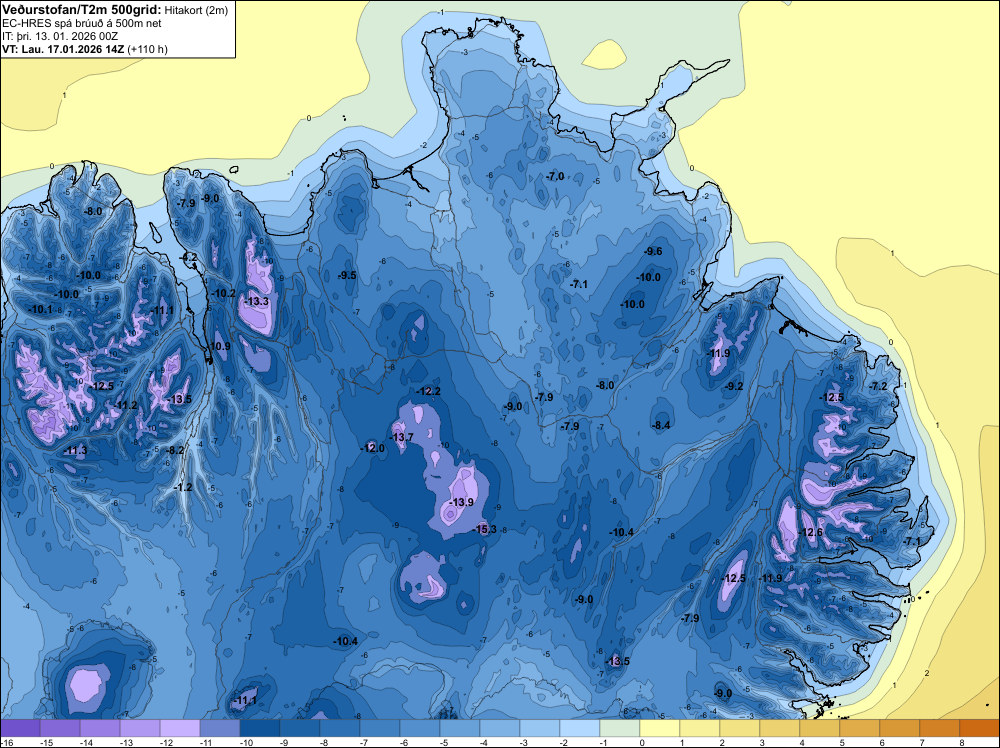Pick the tan swatch between 3 and 4

pyautogui.click(x=780, y=728)
